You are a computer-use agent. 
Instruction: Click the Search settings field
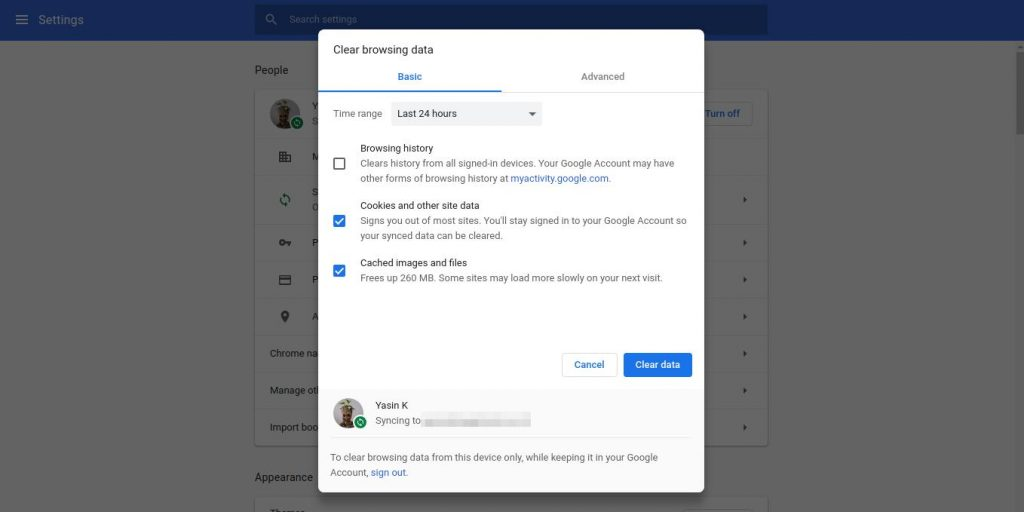click(x=511, y=20)
